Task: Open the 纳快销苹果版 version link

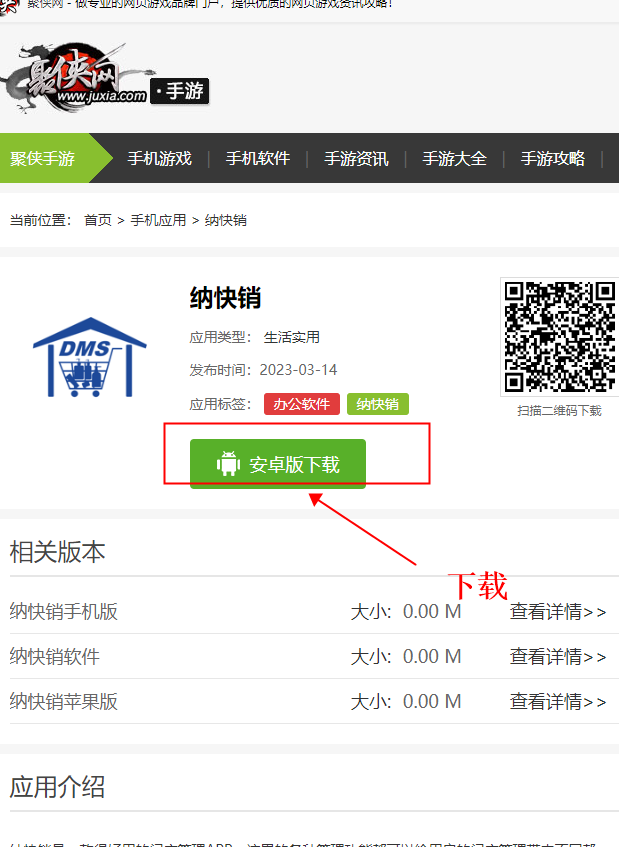Action: (64, 701)
